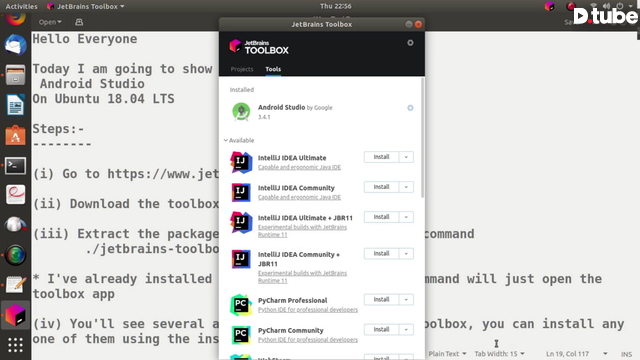Open IntelliJ IDEA Community install options arrow

pyautogui.click(x=406, y=187)
